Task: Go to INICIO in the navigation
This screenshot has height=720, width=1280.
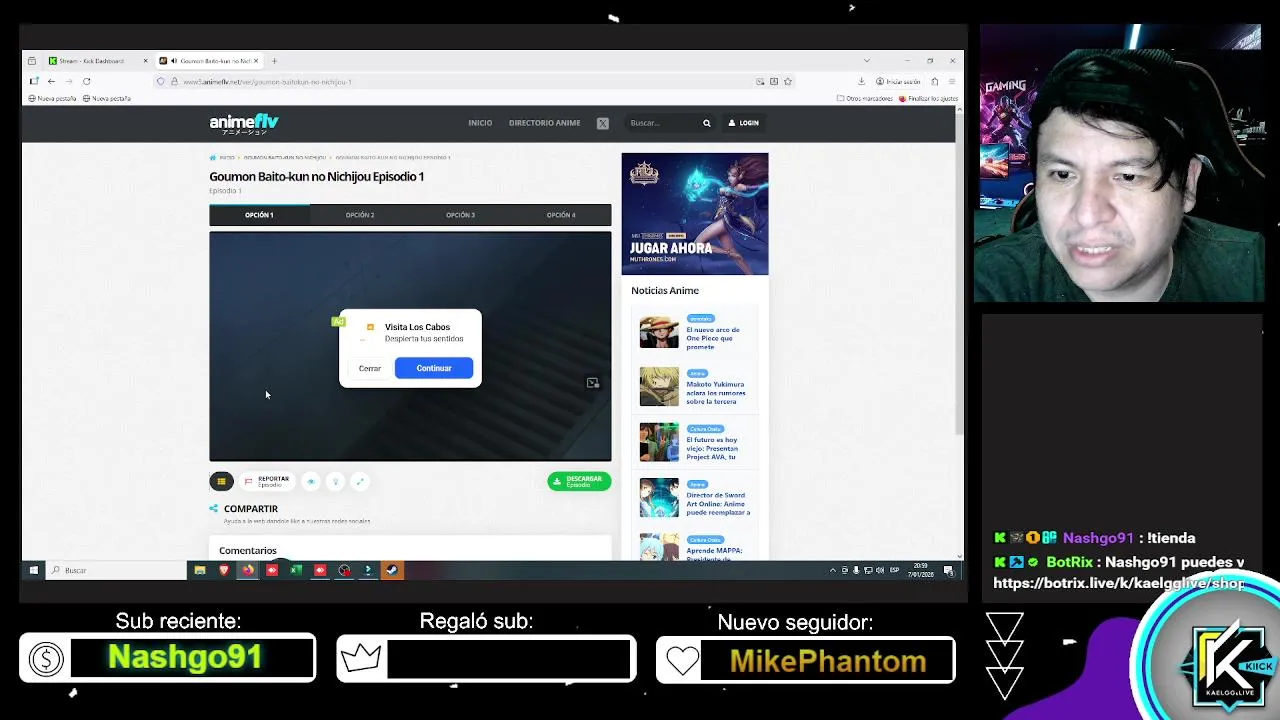Action: click(x=480, y=123)
